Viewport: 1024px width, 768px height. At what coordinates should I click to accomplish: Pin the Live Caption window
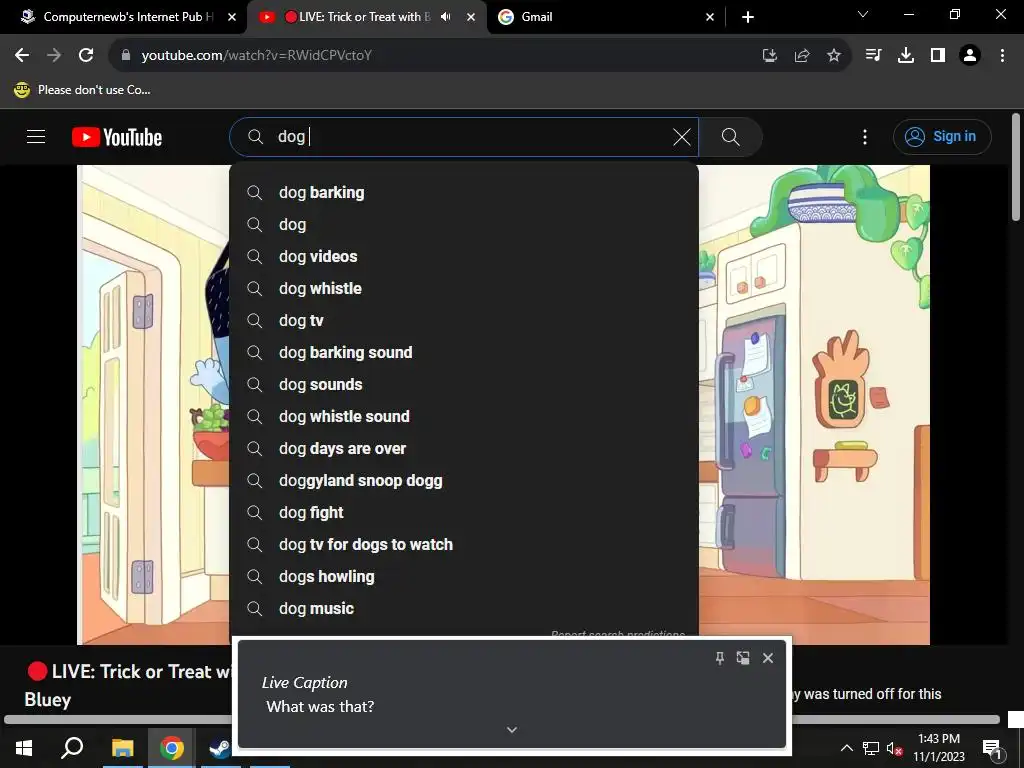click(720, 658)
